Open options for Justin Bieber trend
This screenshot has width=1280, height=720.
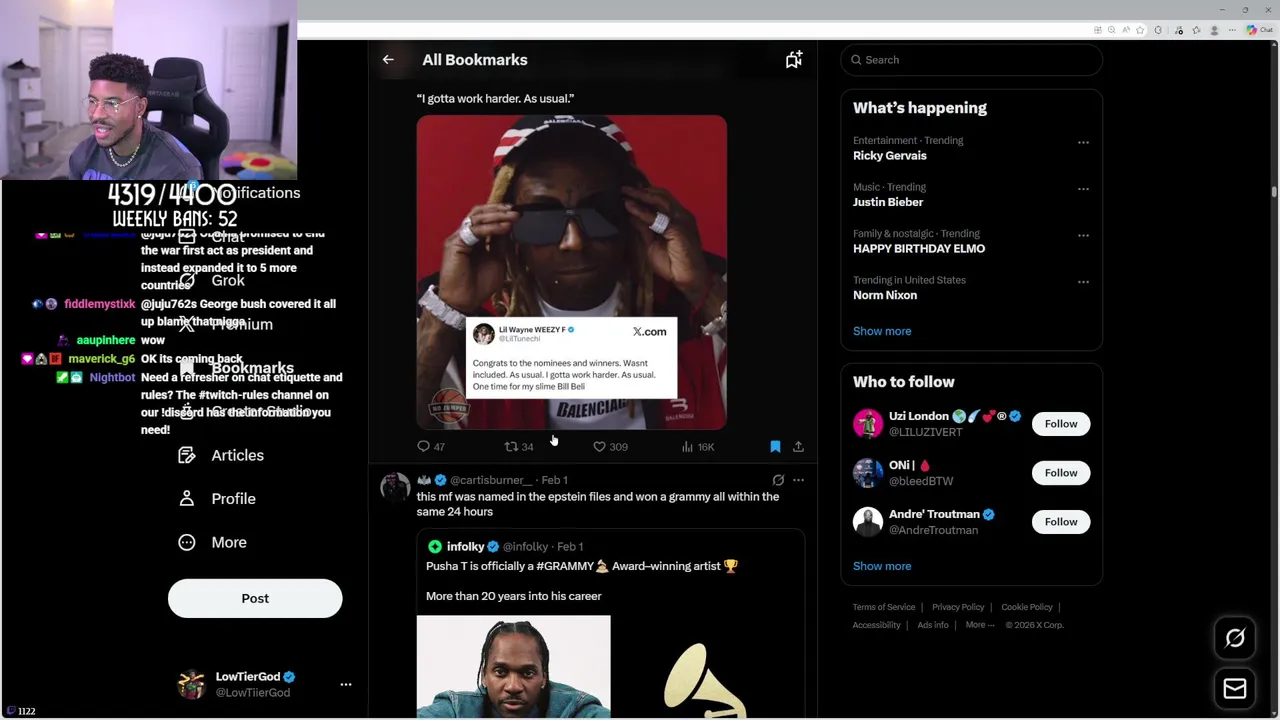pos(1083,188)
